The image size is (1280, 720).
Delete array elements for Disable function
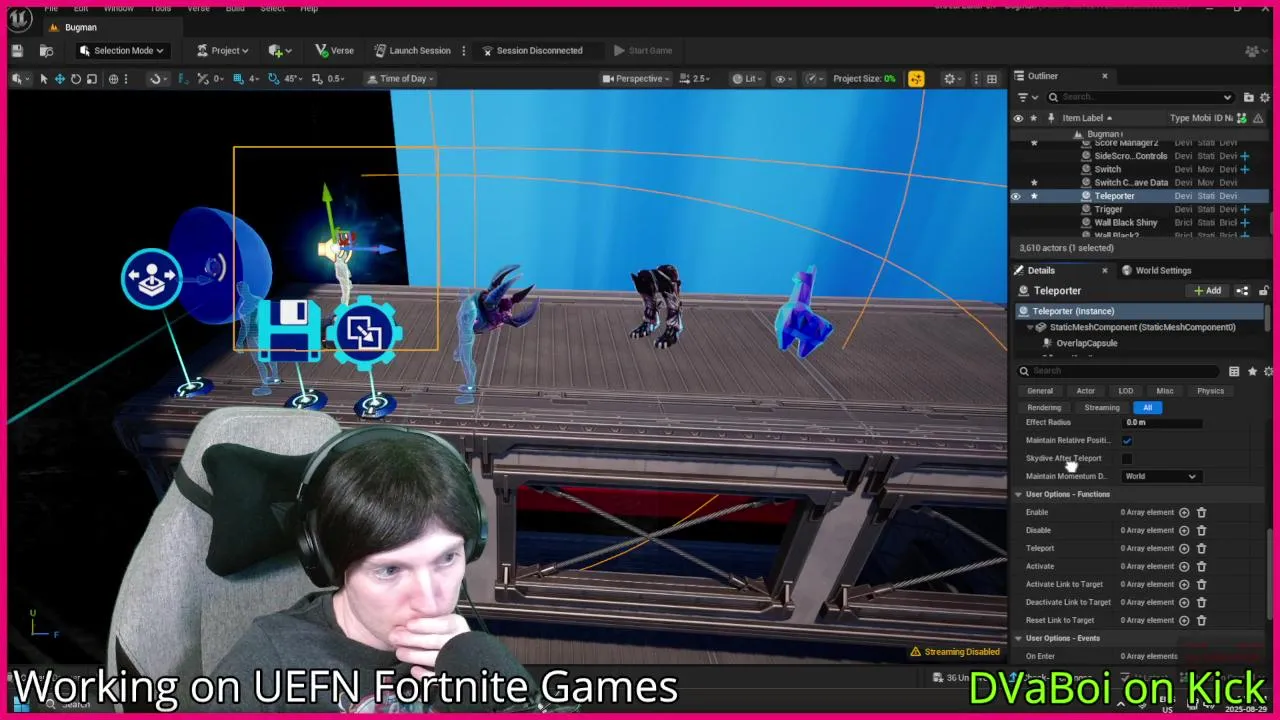(1201, 530)
